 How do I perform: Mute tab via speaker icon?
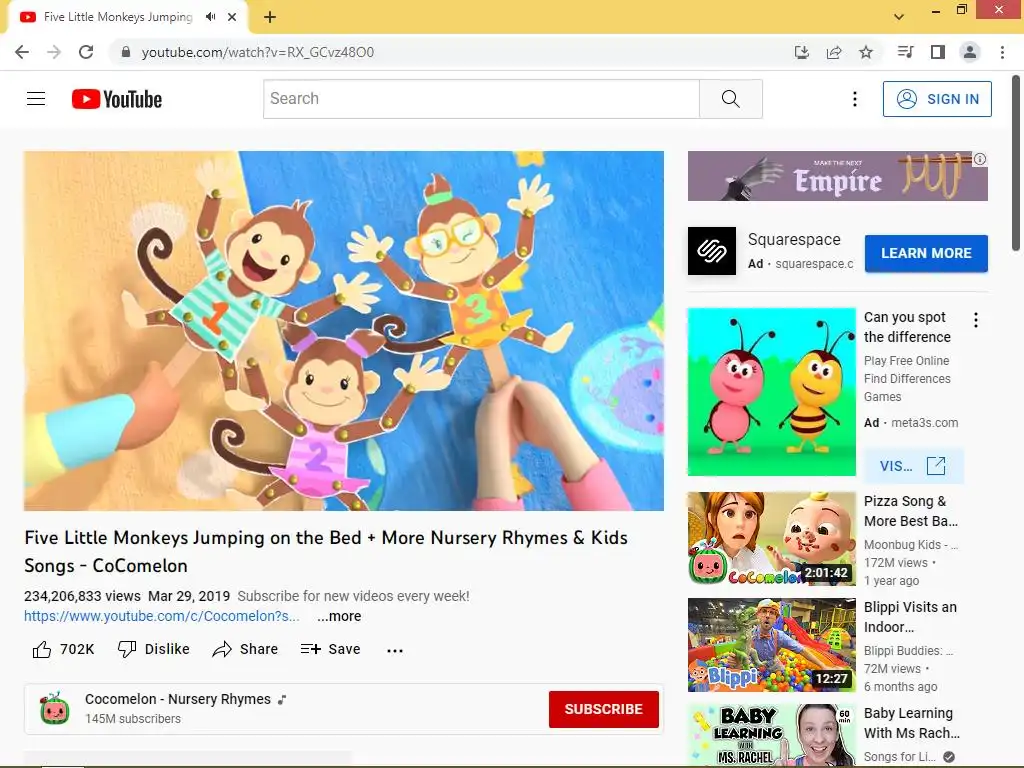[210, 17]
